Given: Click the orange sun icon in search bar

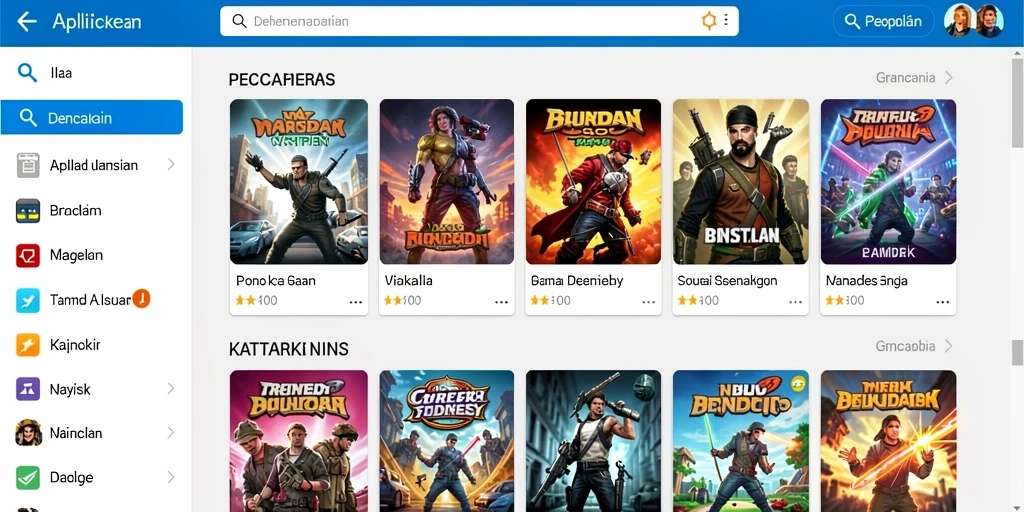Looking at the screenshot, I should tap(709, 21).
